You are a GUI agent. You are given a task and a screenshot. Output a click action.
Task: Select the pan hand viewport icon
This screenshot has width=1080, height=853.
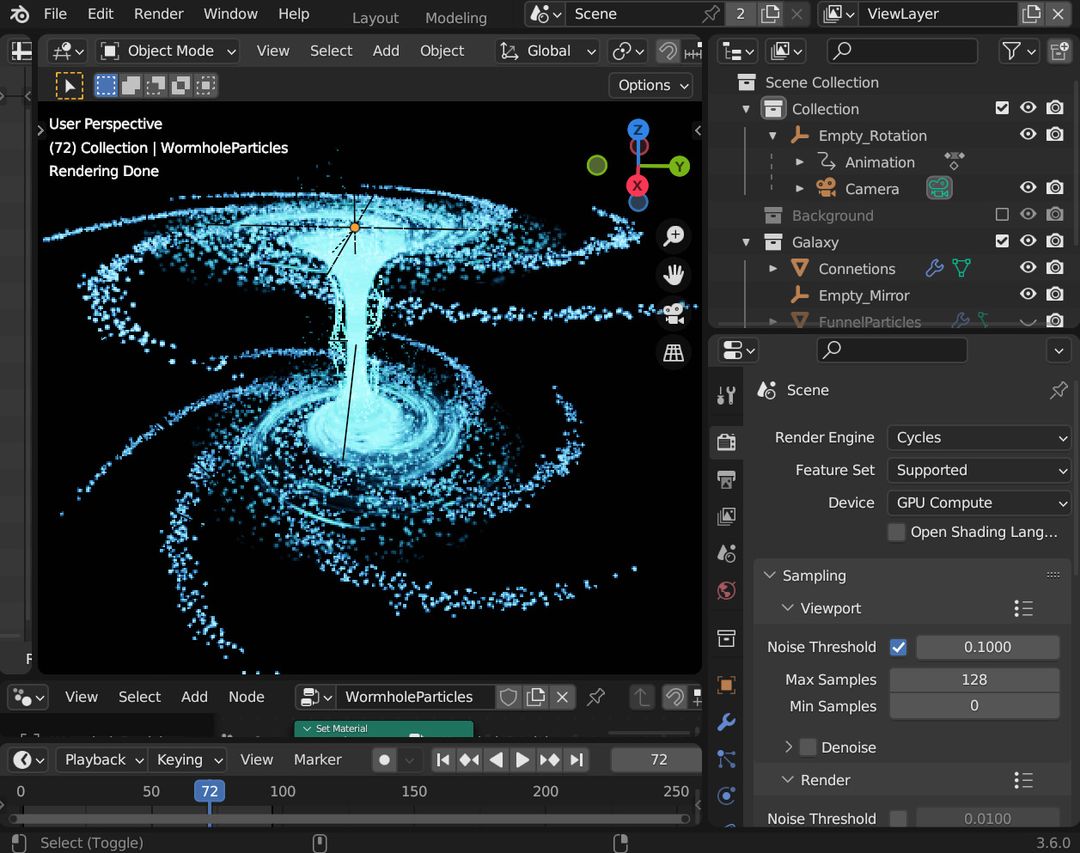coord(673,275)
